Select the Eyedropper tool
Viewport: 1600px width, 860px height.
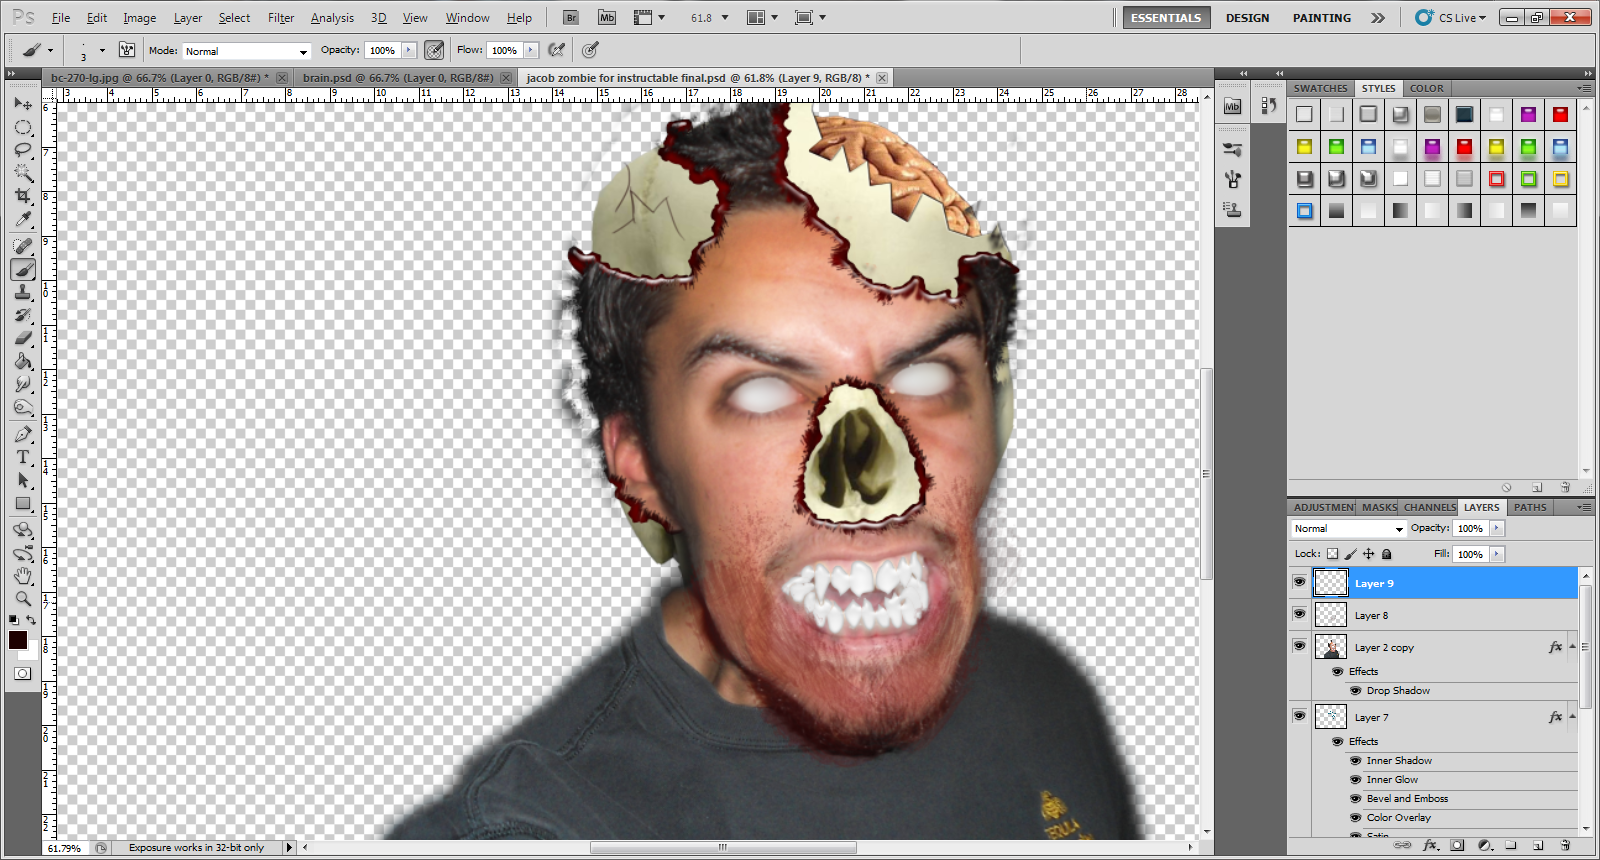point(22,219)
